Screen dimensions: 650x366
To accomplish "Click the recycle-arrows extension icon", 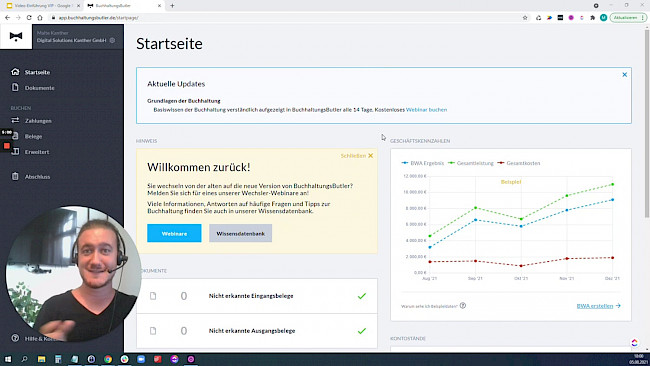I will (538, 18).
